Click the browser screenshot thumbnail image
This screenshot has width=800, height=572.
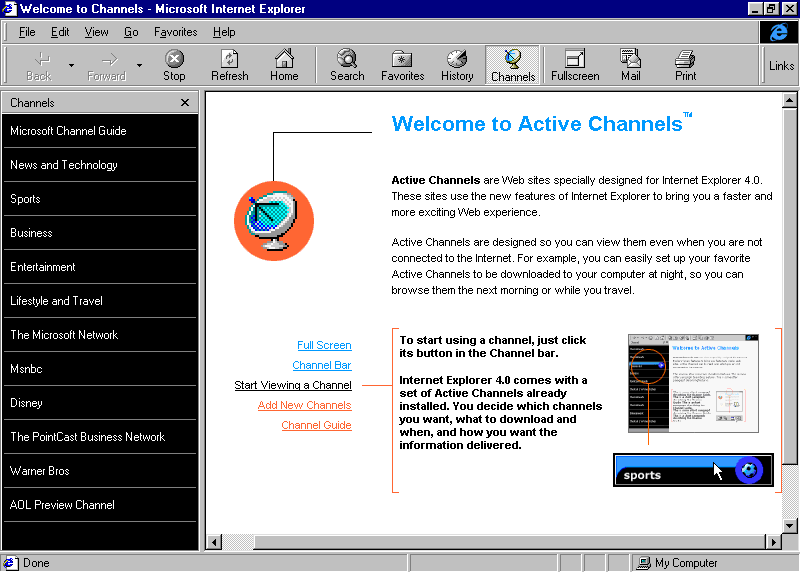(693, 384)
